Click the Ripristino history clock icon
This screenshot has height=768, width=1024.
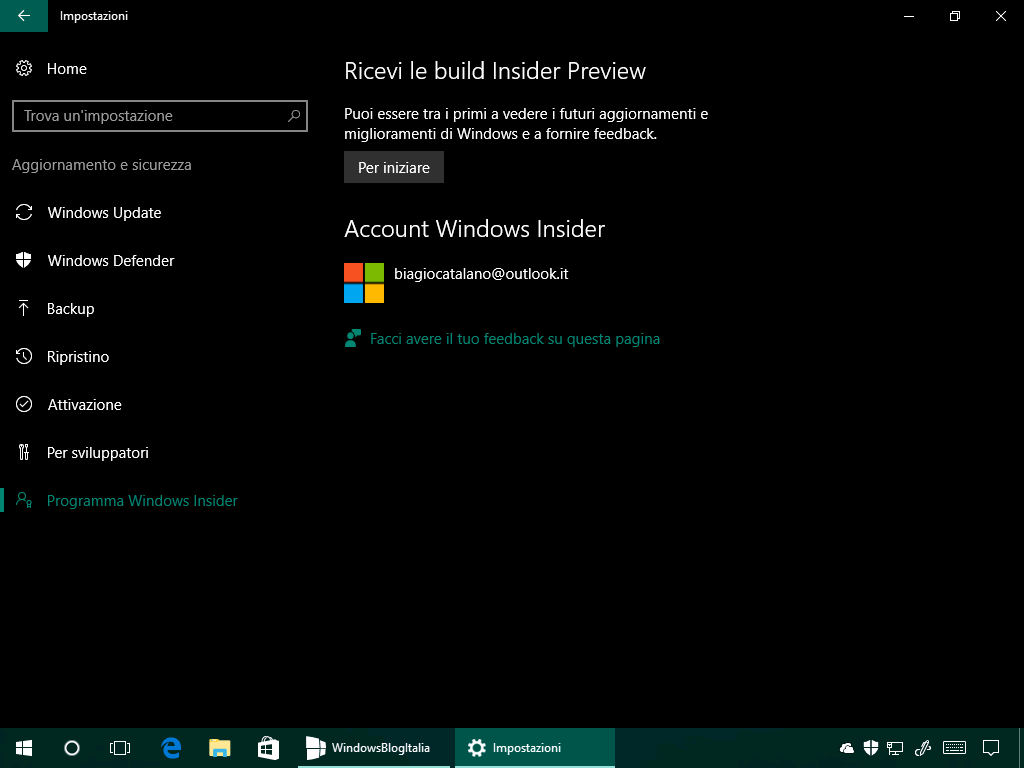coord(24,357)
